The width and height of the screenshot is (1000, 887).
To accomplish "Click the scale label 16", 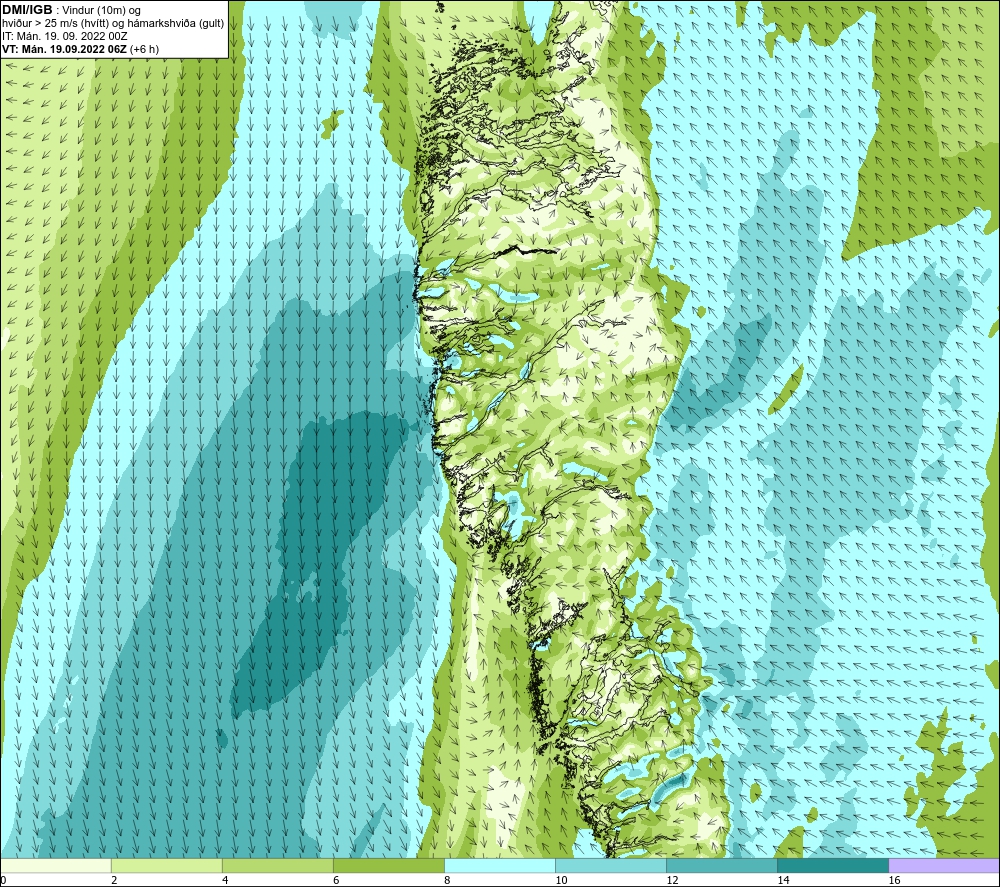I will (894, 880).
